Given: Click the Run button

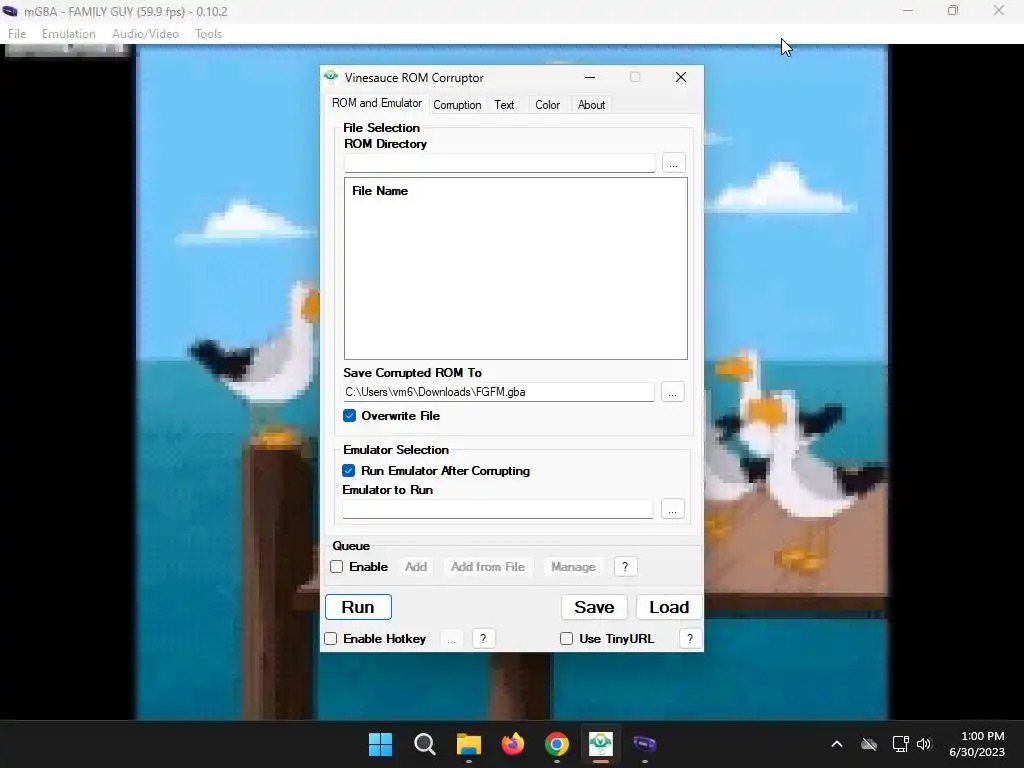Looking at the screenshot, I should click(358, 607).
